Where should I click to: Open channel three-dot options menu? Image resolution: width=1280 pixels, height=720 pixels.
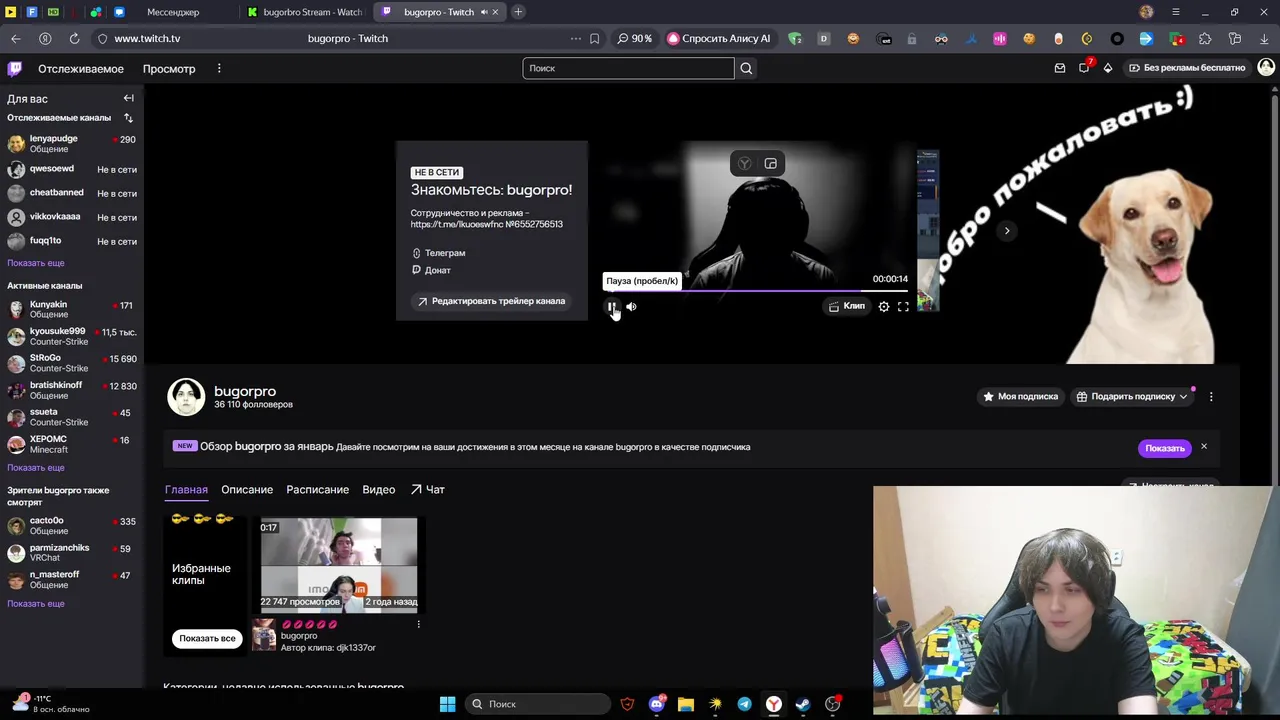coord(1211,397)
